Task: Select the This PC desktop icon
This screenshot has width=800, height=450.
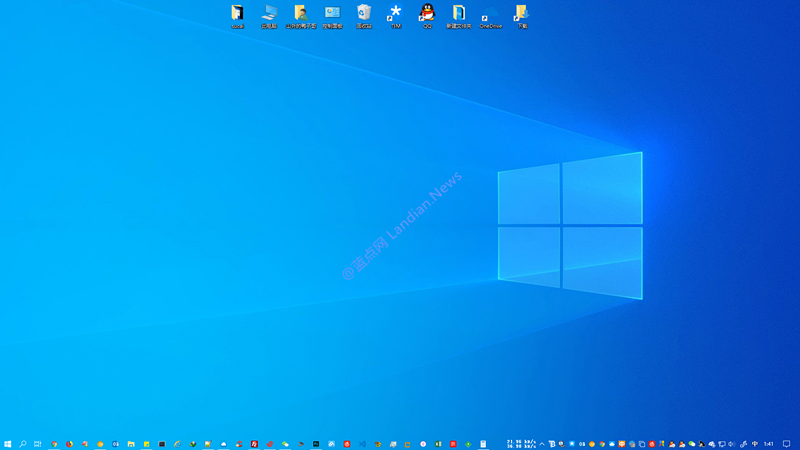Action: [269, 16]
